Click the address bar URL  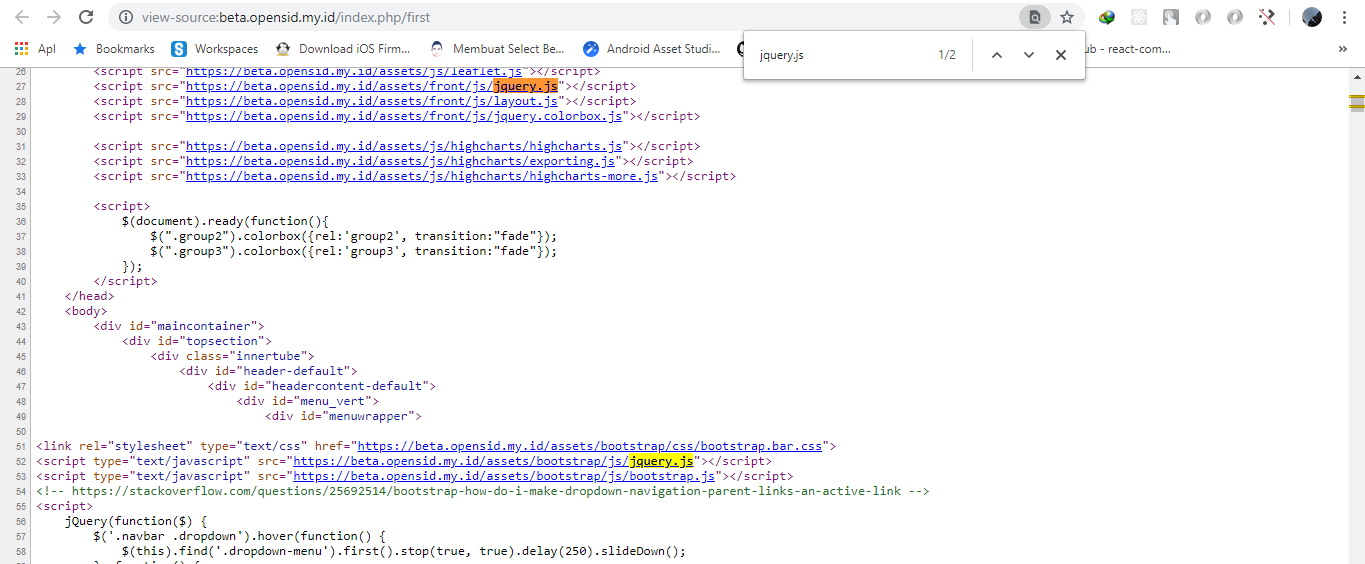[286, 17]
